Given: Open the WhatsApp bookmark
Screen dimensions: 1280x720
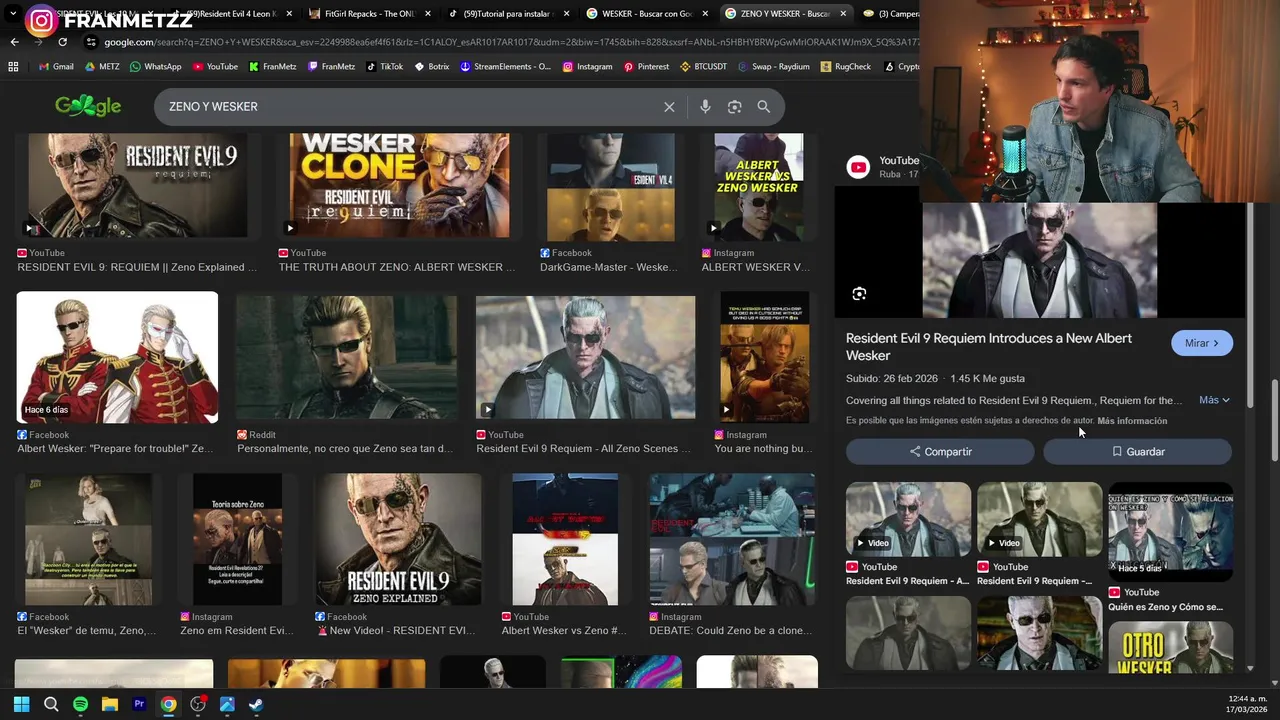Looking at the screenshot, I should pyautogui.click(x=155, y=67).
